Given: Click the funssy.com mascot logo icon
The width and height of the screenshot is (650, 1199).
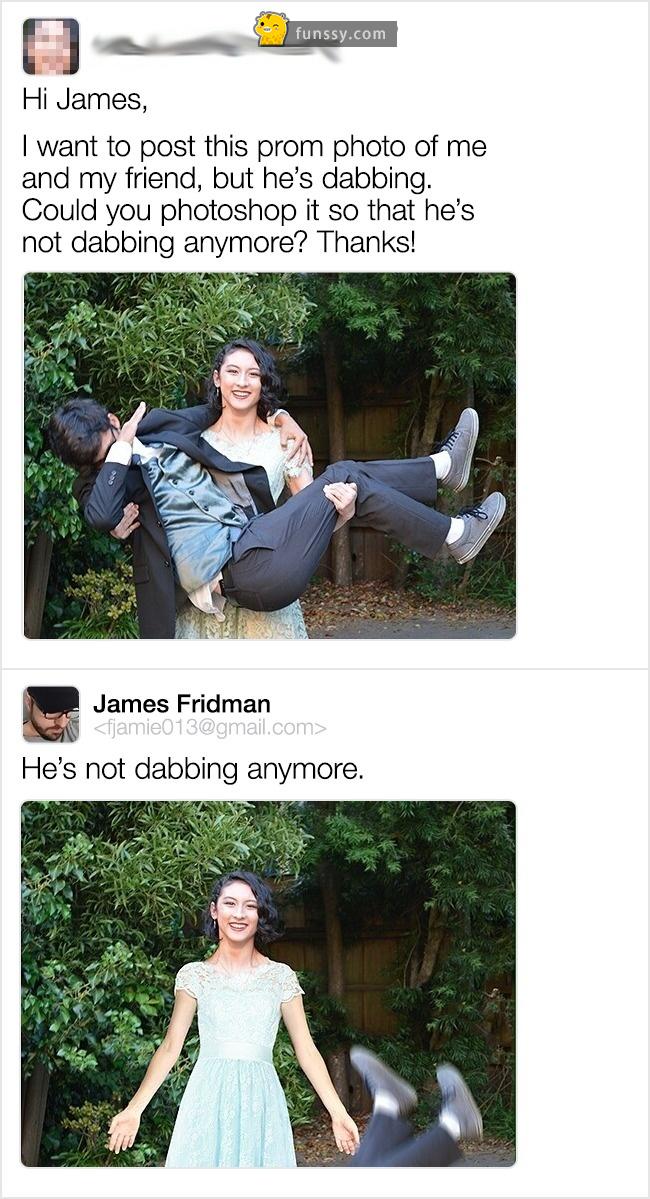Looking at the screenshot, I should [x=271, y=29].
